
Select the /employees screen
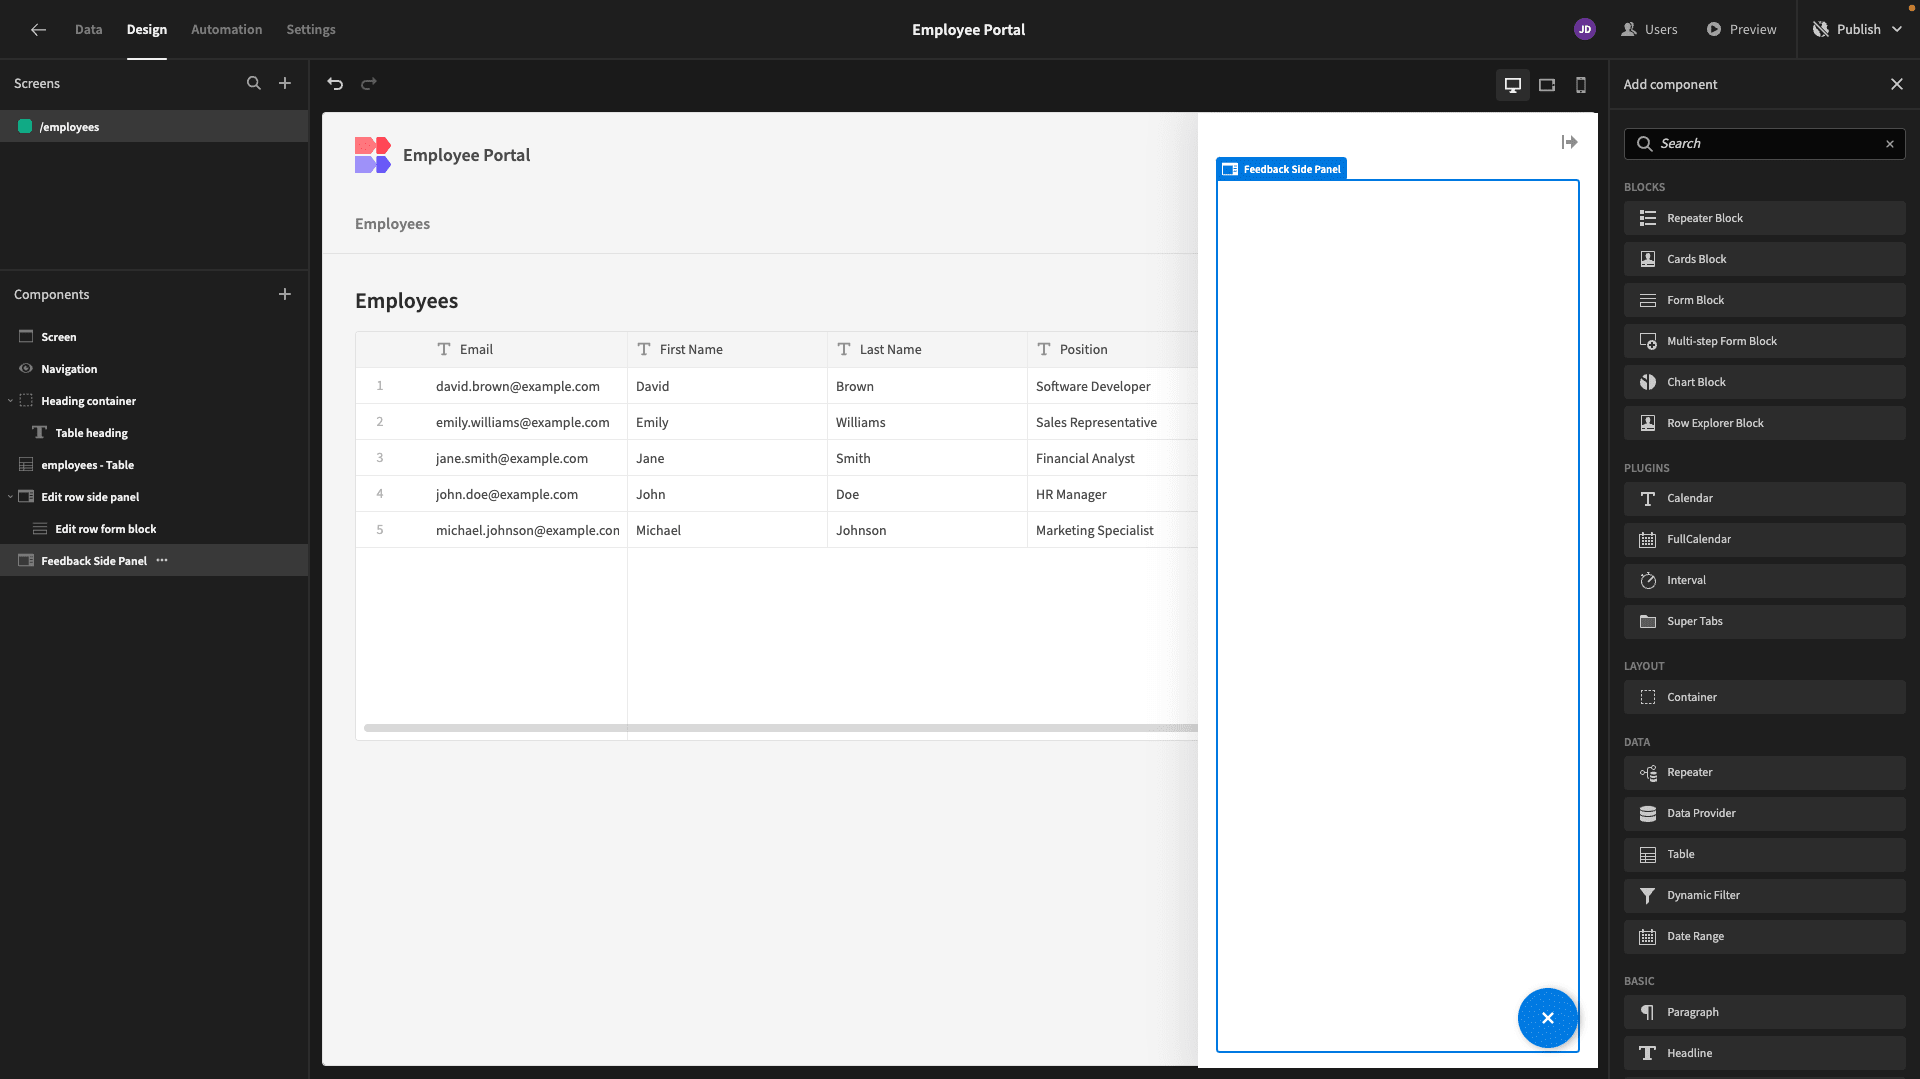(154, 127)
